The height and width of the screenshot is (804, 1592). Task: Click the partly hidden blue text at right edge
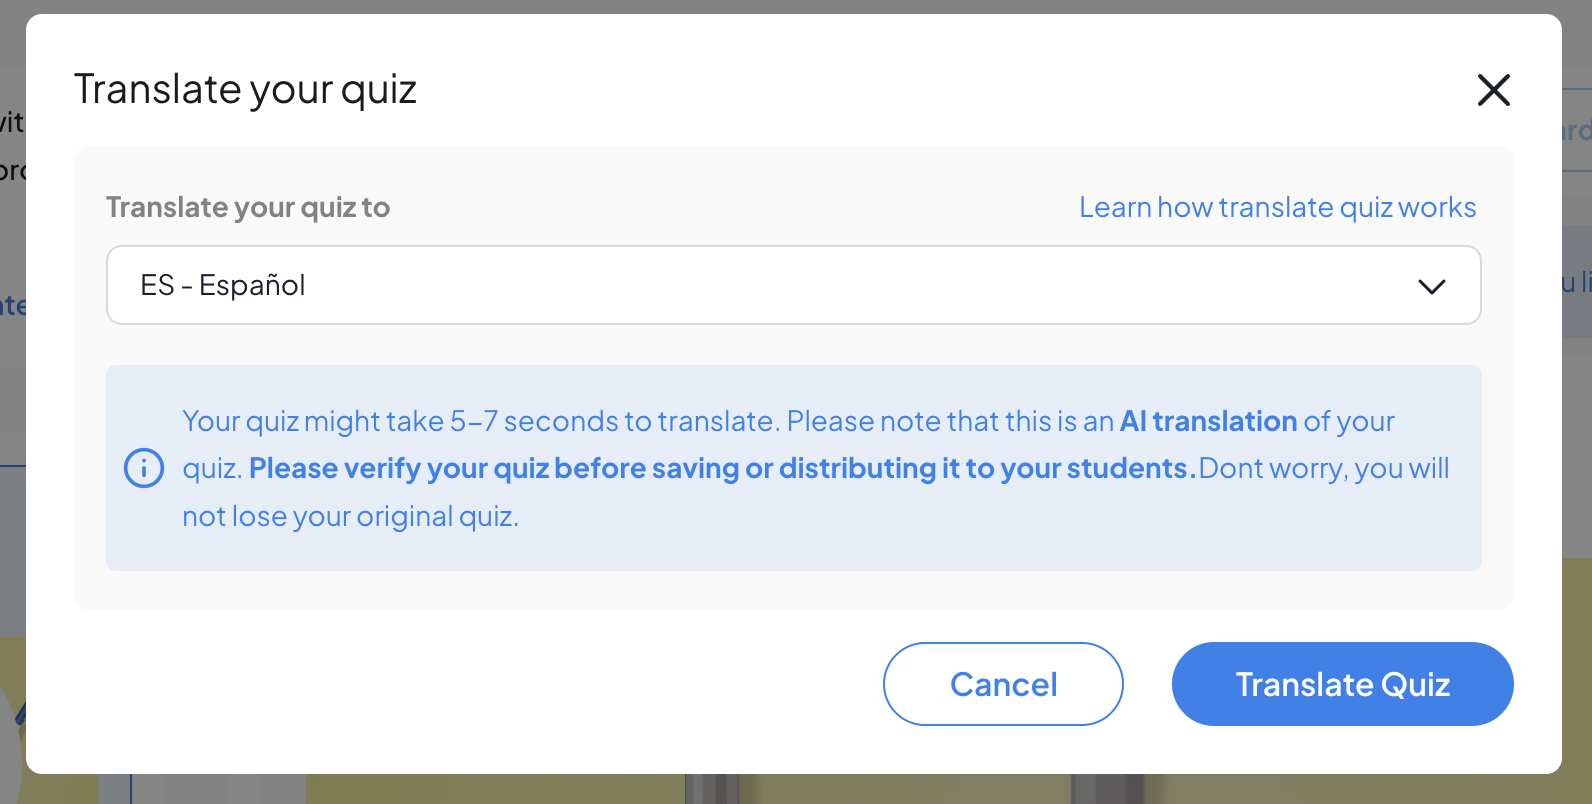[x=1577, y=130]
